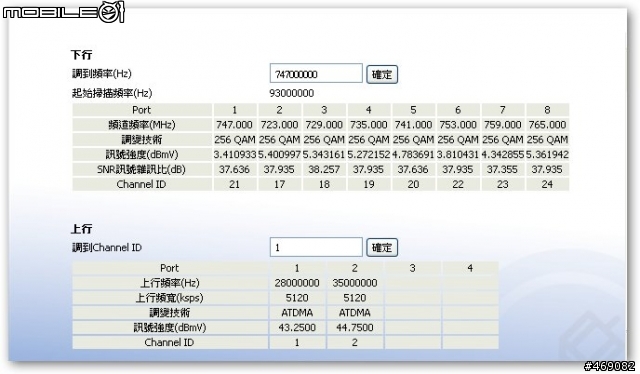The height and width of the screenshot is (374, 640).
Task: Click the SNR訊號雜訊比(dB) row header
Action: point(142,169)
